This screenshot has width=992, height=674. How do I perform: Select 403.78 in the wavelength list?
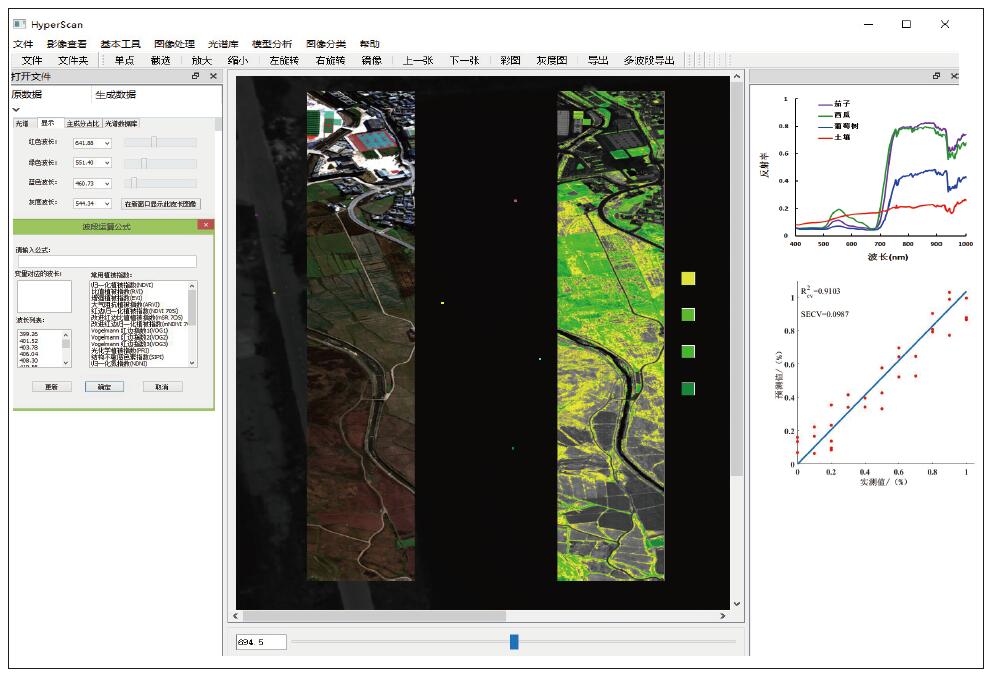coord(28,347)
